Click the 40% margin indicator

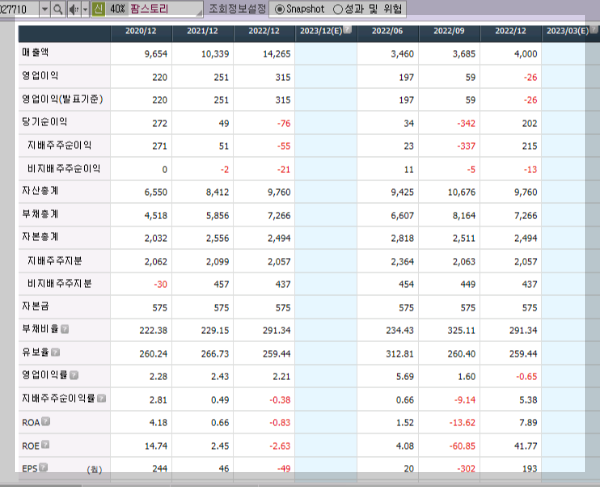[117, 9]
